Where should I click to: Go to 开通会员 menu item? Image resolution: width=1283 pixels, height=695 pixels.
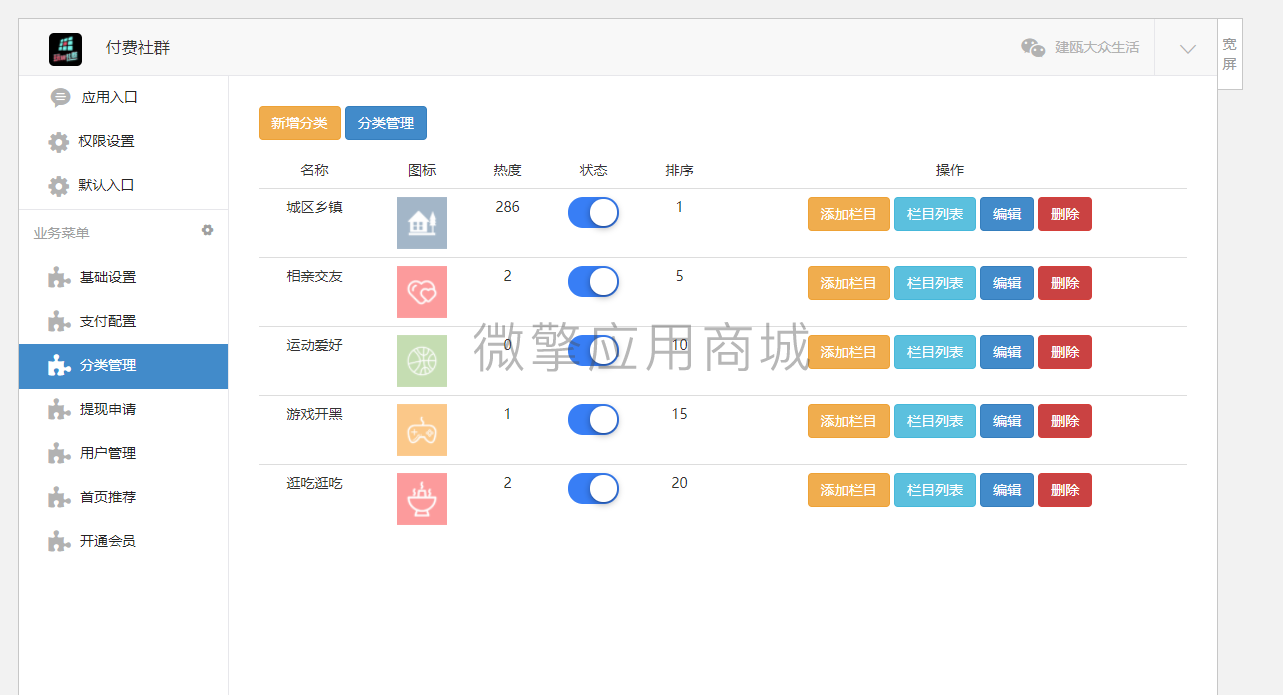pyautogui.click(x=123, y=541)
